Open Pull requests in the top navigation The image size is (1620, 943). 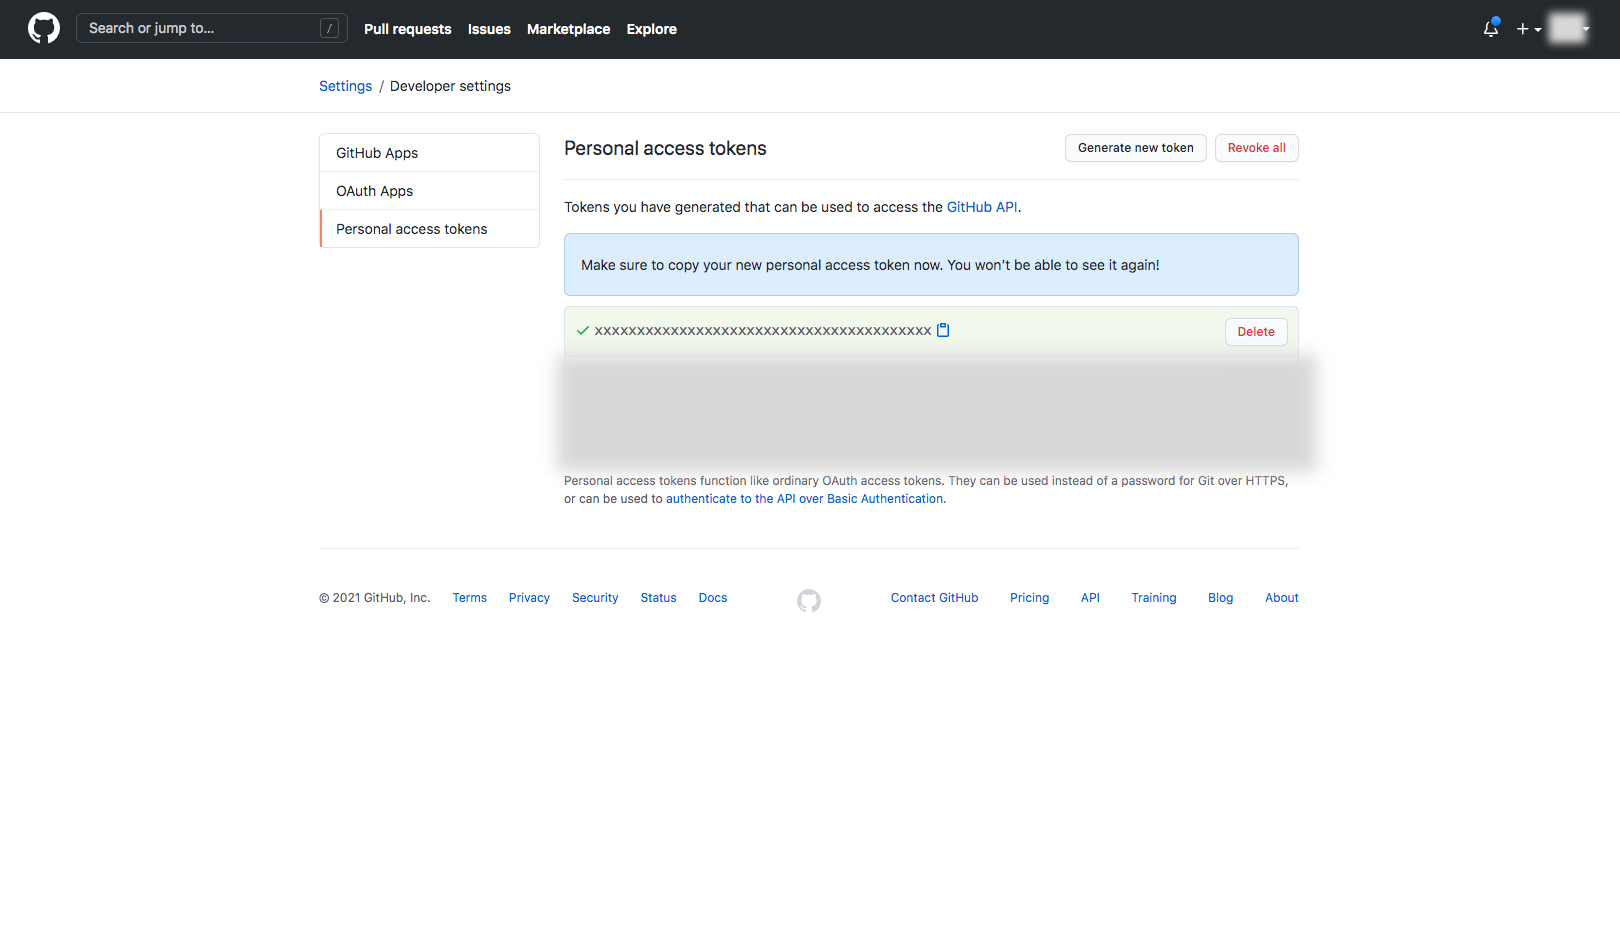[407, 29]
